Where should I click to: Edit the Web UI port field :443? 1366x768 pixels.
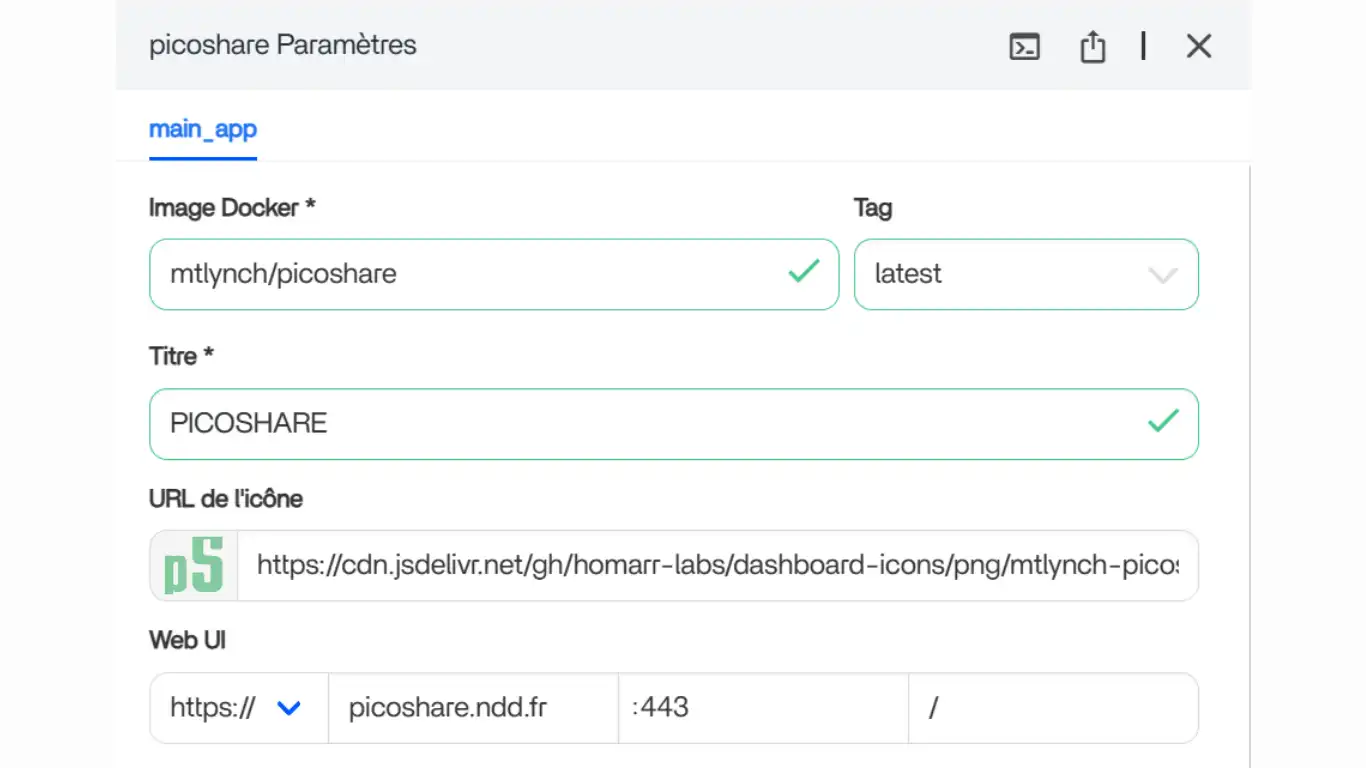point(763,708)
